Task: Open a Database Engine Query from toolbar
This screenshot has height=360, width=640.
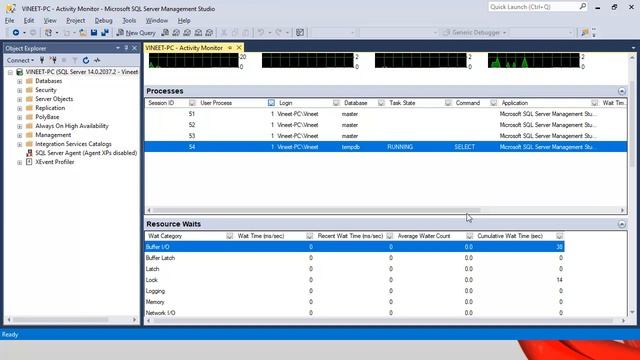Action: [x=165, y=32]
